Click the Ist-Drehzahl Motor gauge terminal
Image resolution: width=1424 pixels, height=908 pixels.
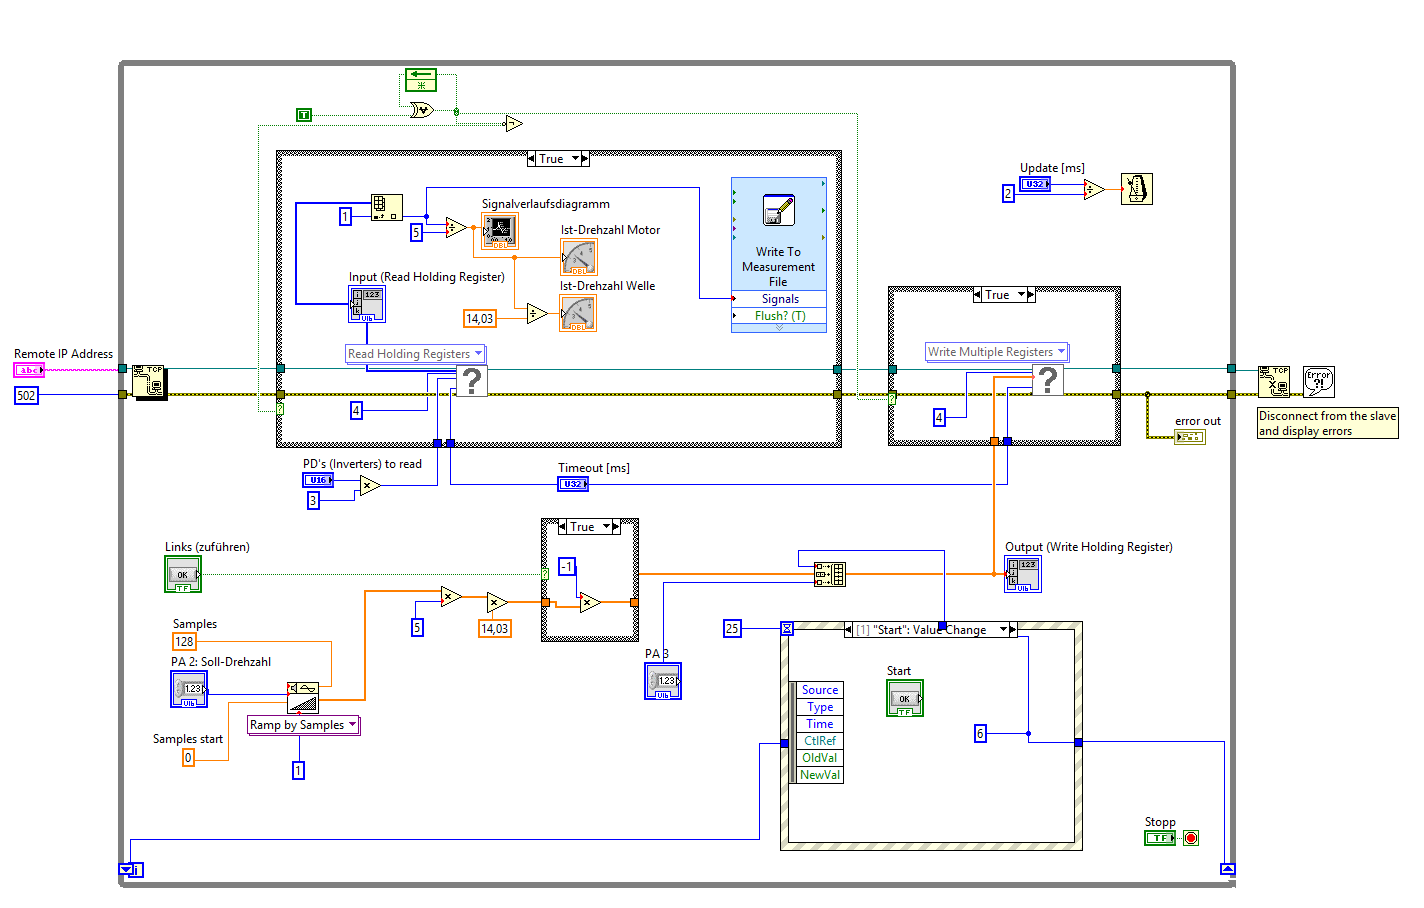pyautogui.click(x=579, y=257)
